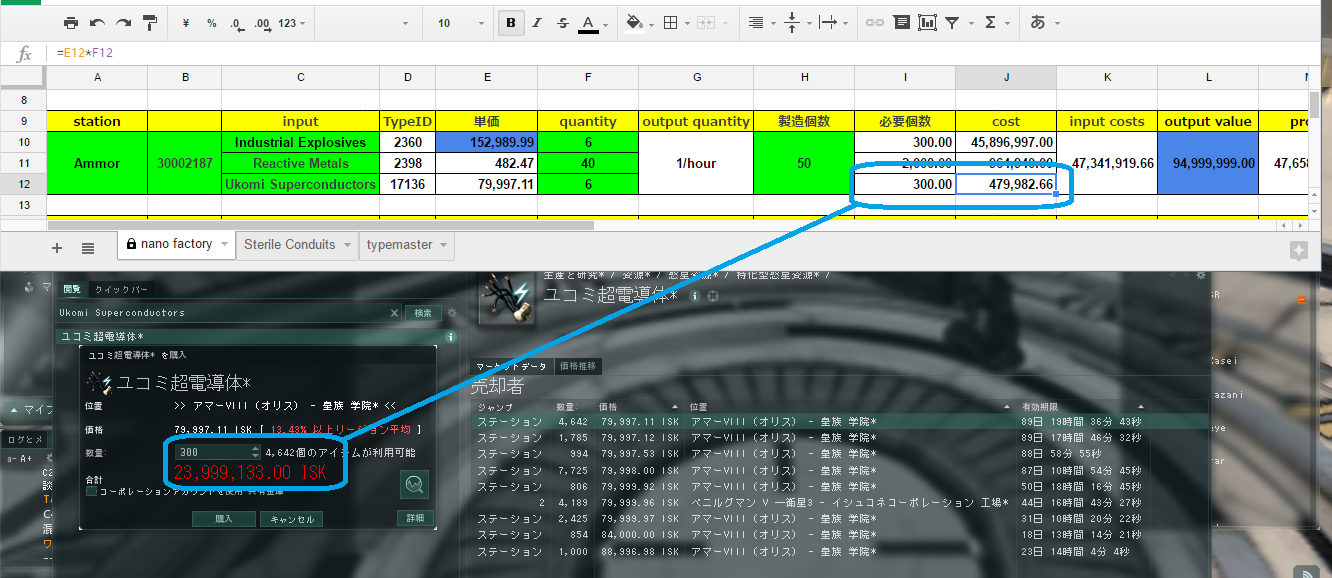The width and height of the screenshot is (1332, 578).
Task: Open the all sheets list
Action: 88,248
